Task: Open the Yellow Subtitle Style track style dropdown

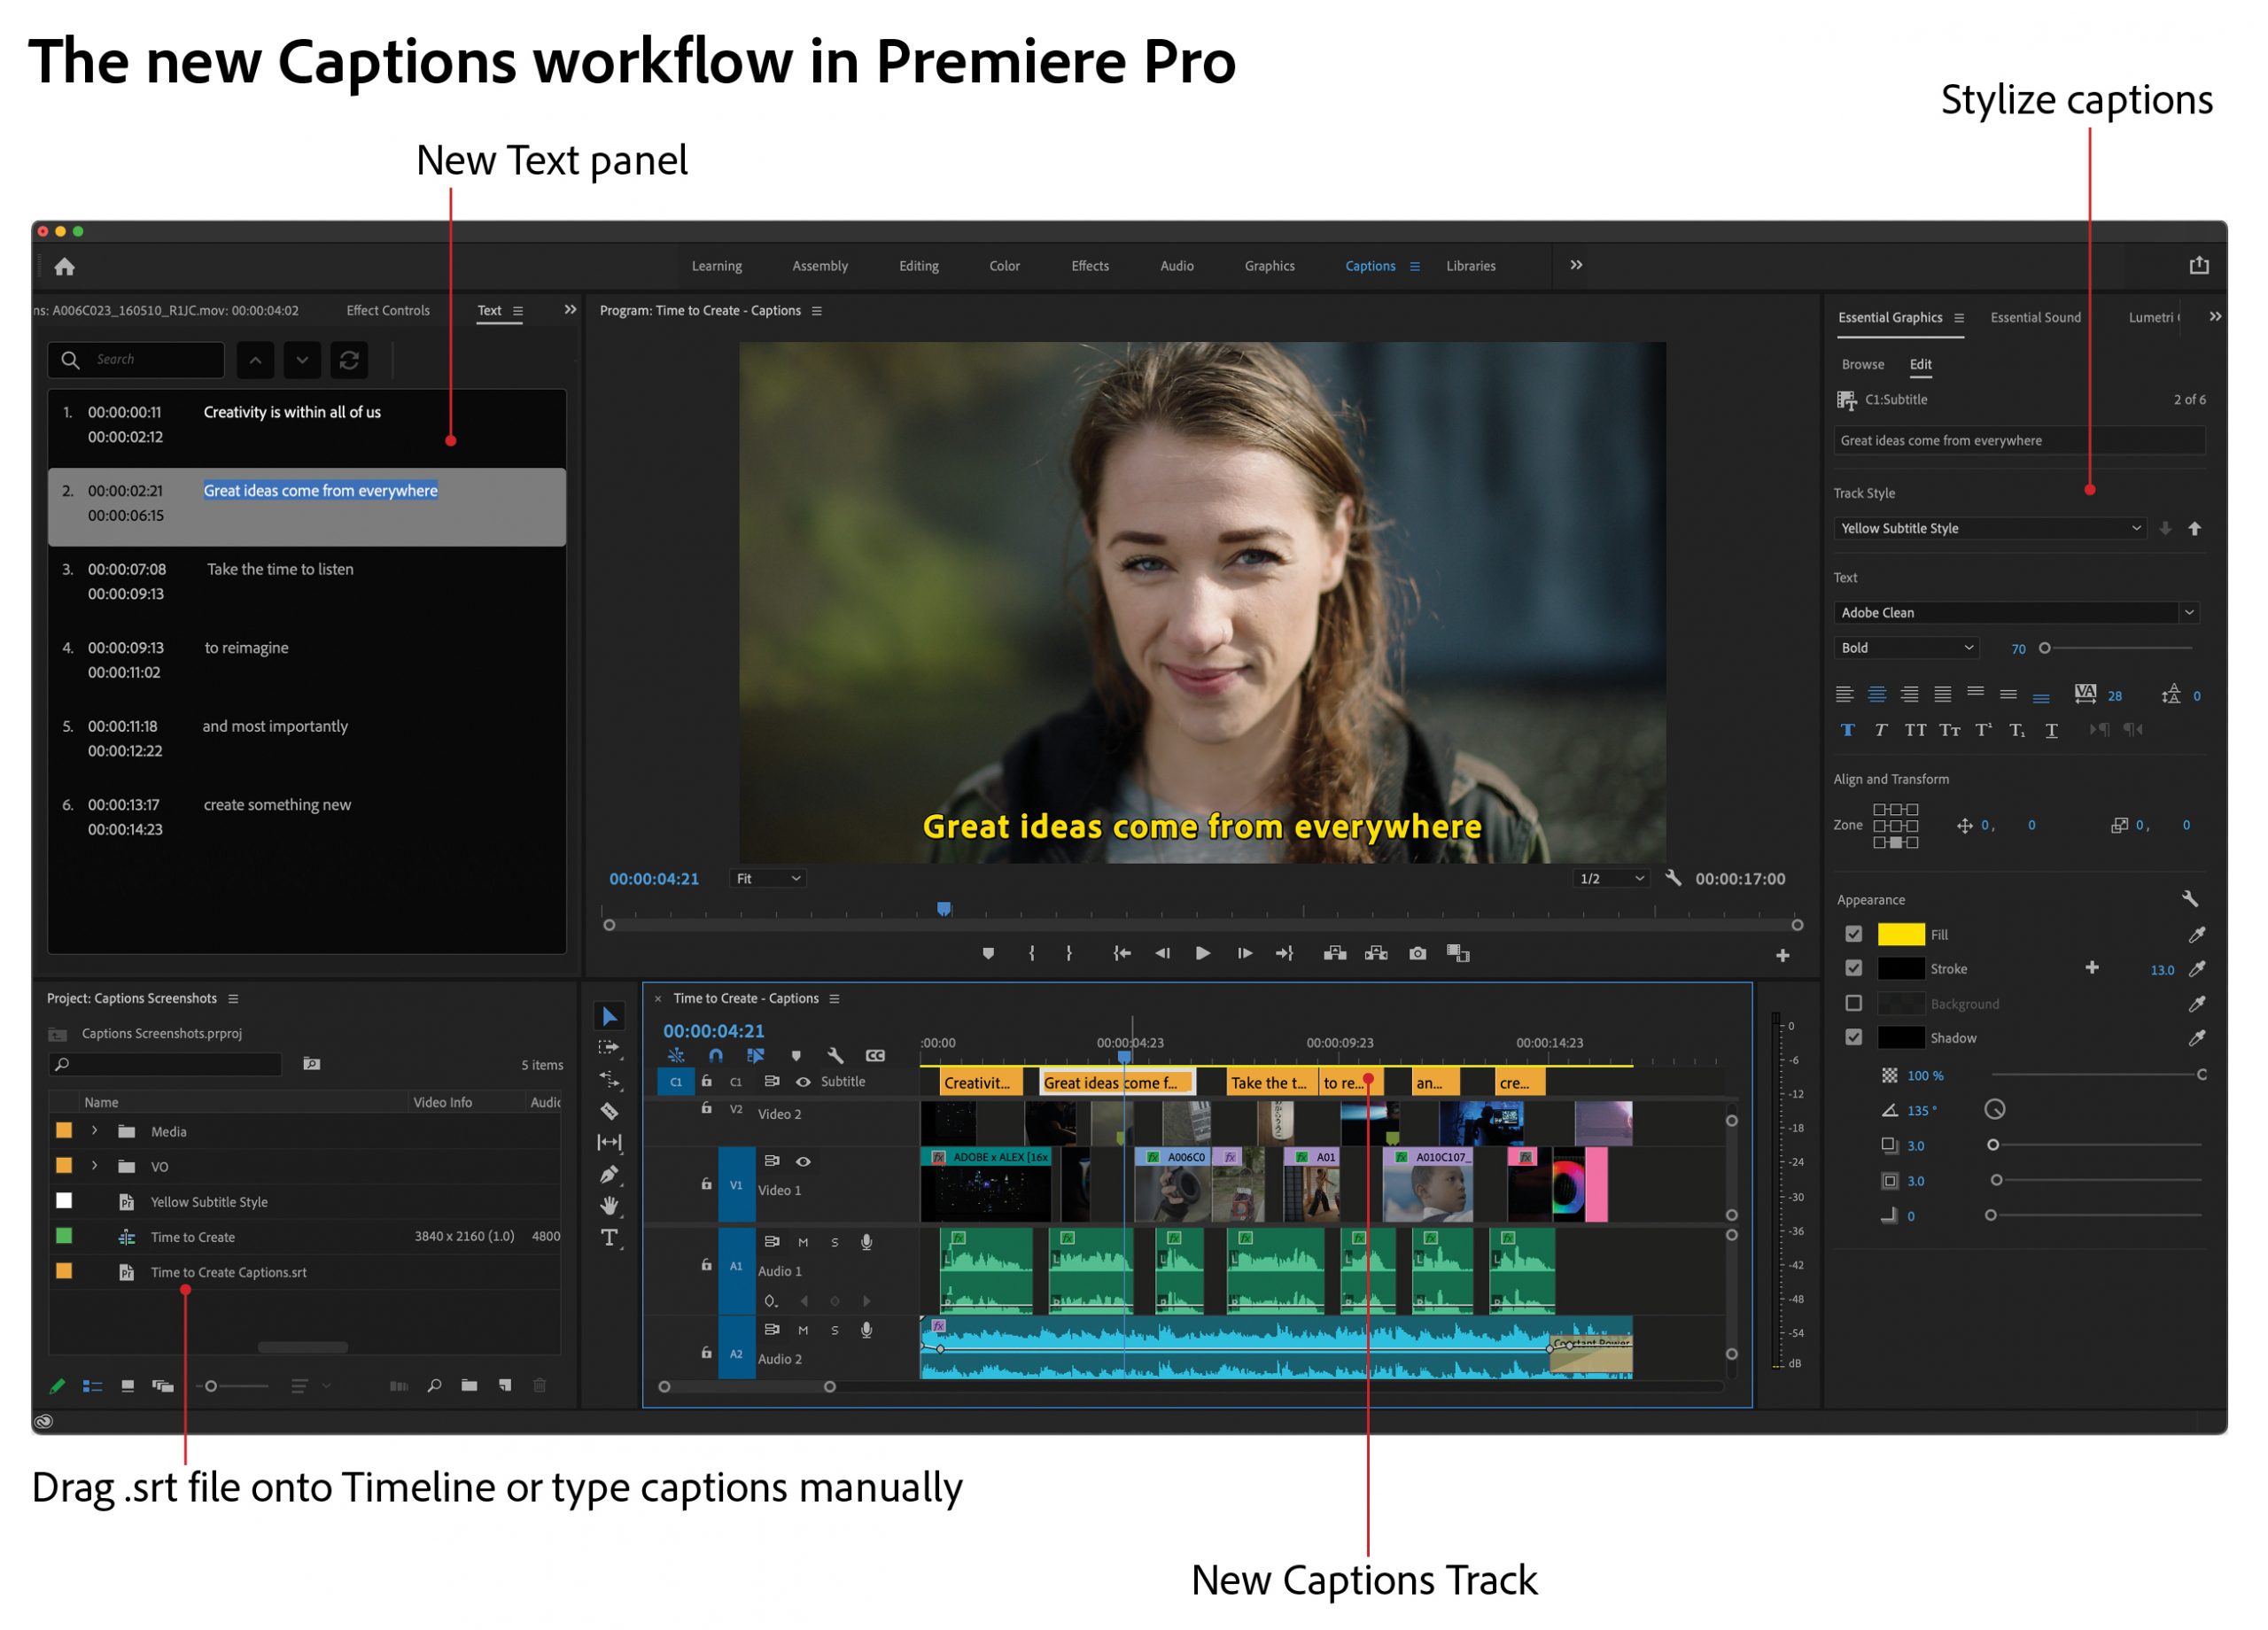Action: click(x=1990, y=528)
